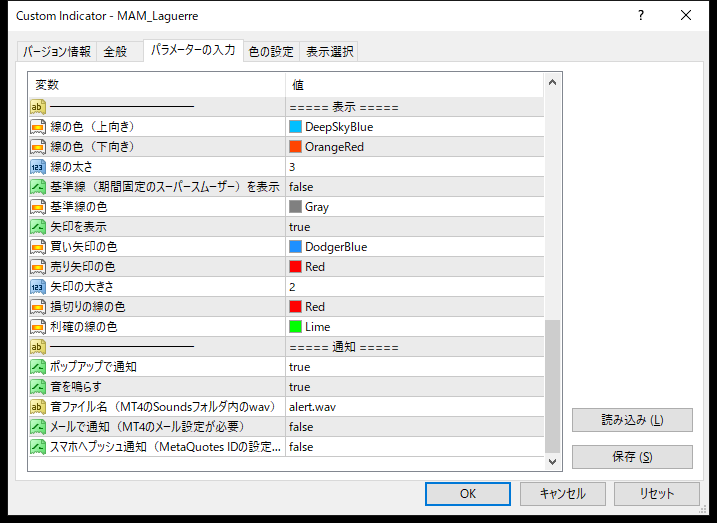Click the color-type icon beside 買い矢印の色

click(38, 247)
